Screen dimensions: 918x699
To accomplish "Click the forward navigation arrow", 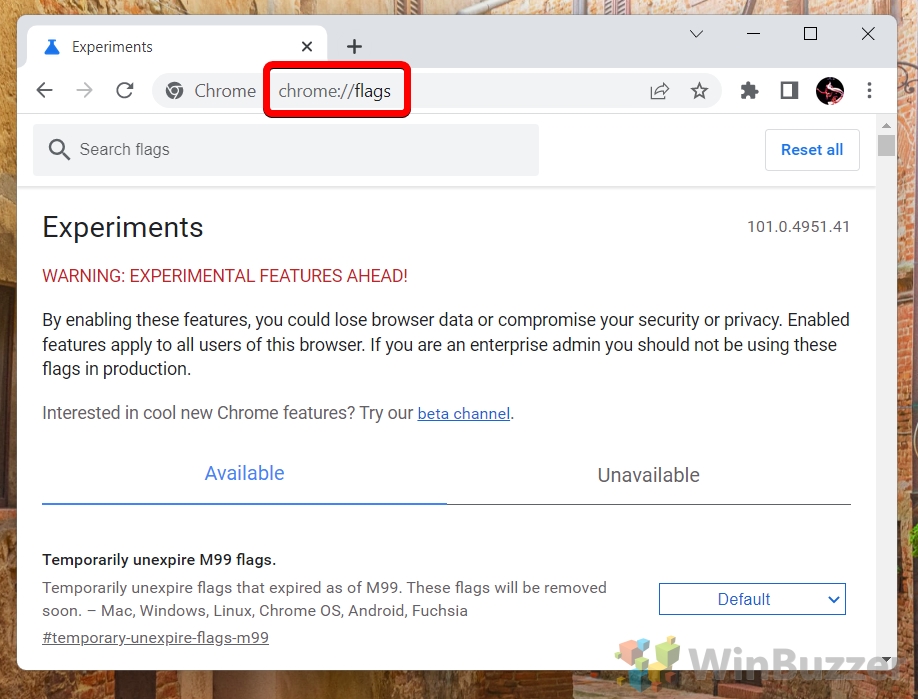I will pos(84,90).
